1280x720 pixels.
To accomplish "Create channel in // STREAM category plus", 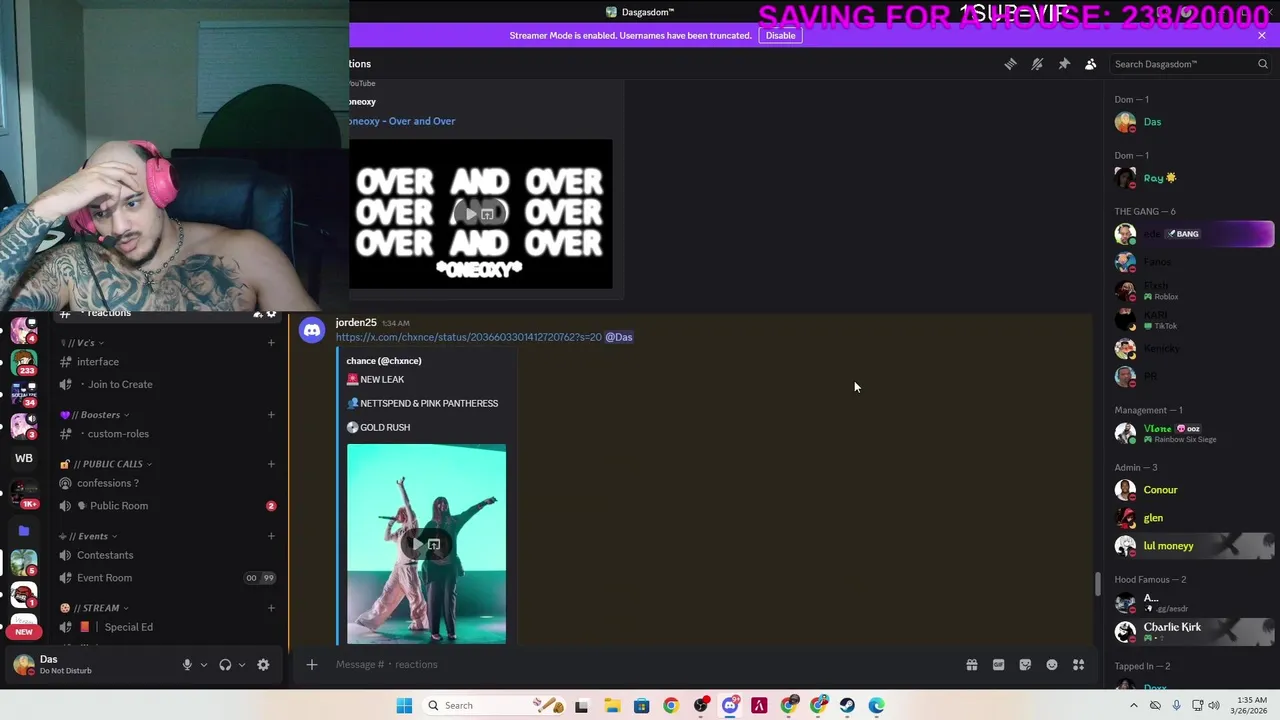I will pyautogui.click(x=271, y=608).
